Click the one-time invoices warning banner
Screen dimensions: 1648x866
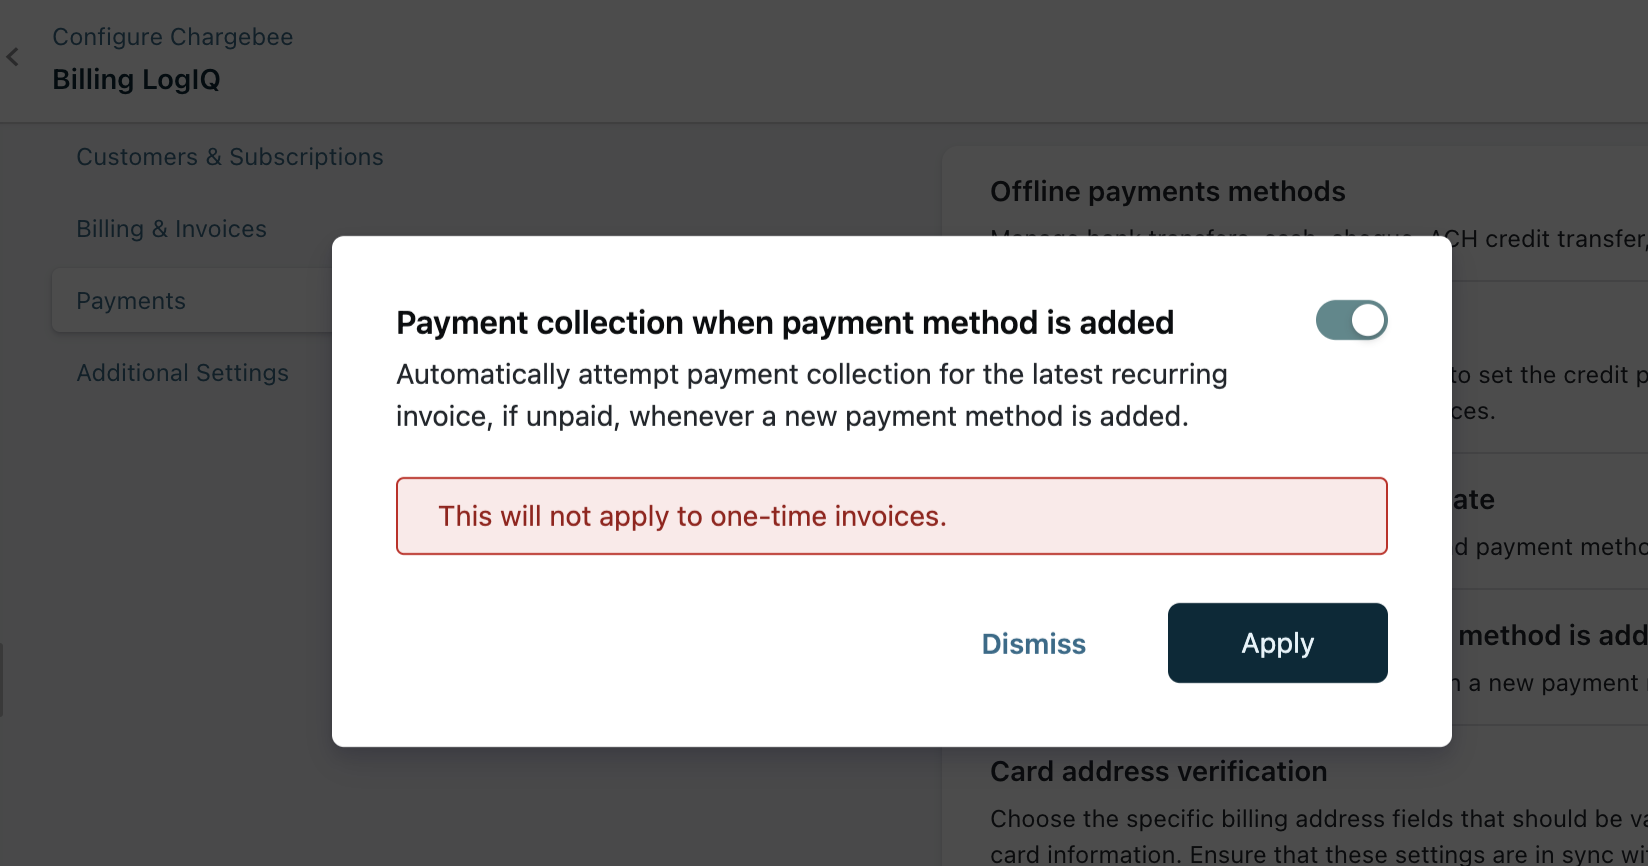pyautogui.click(x=891, y=516)
